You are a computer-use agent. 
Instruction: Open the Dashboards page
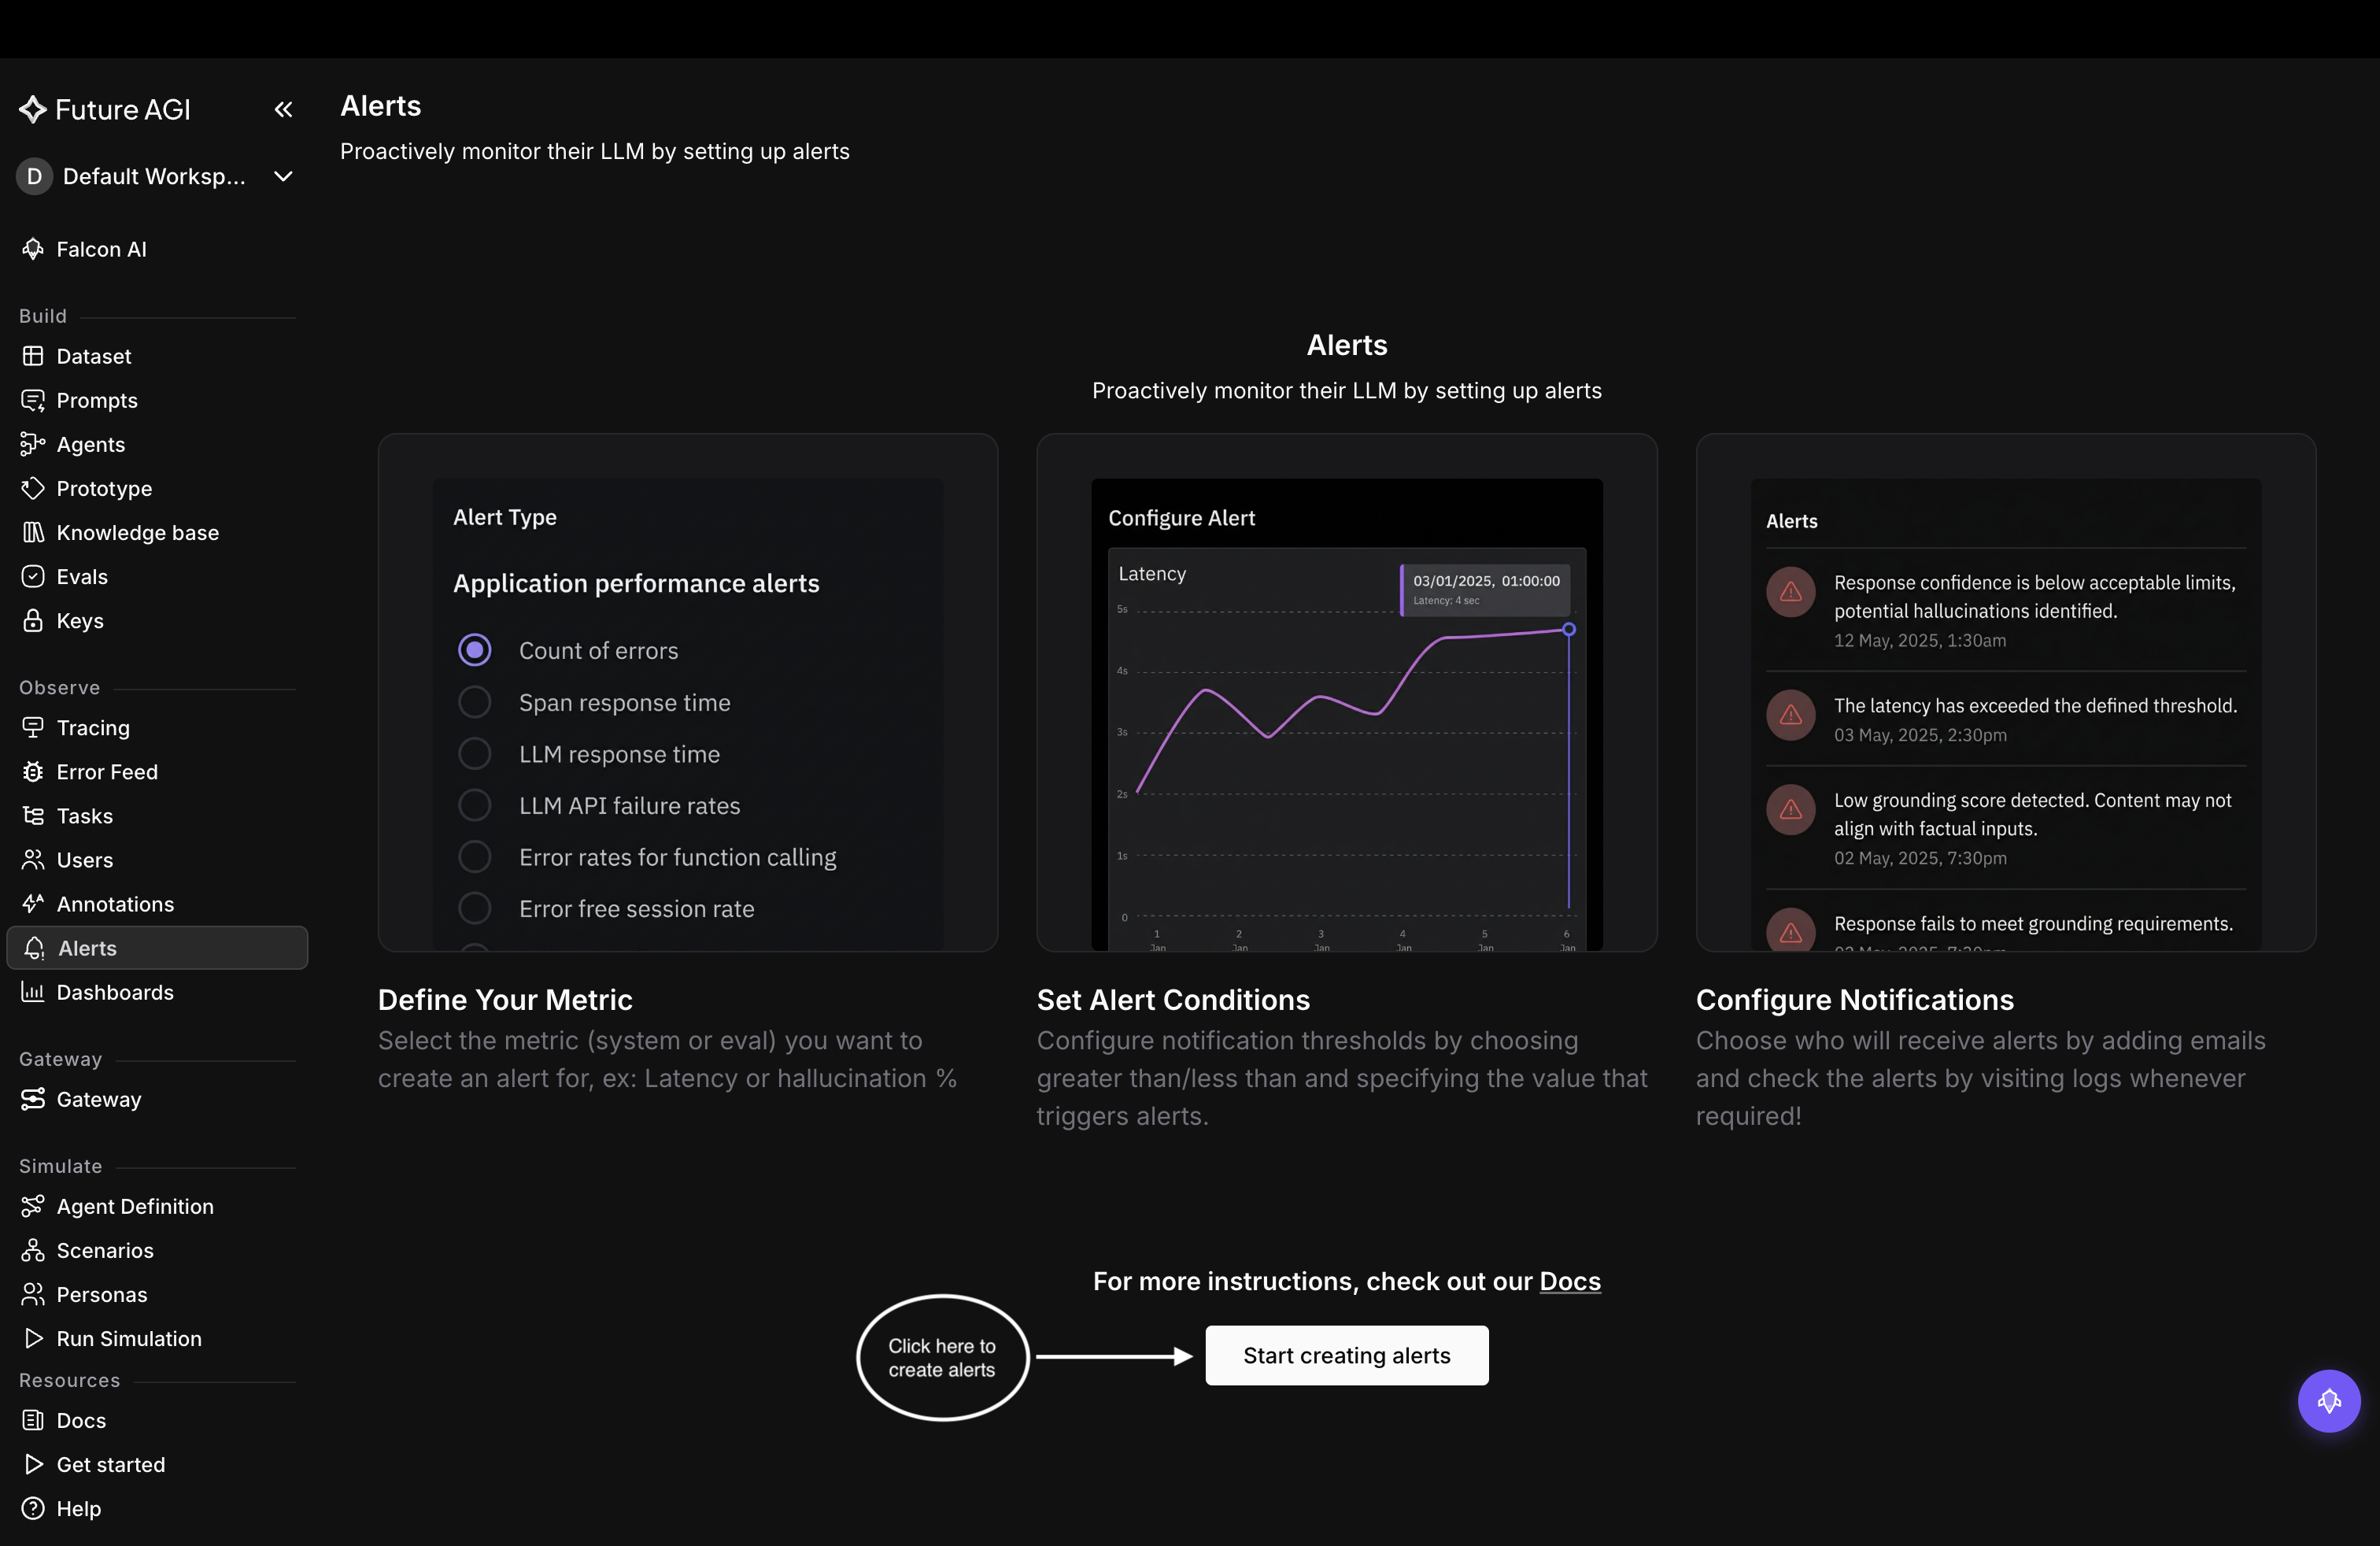coord(157,991)
